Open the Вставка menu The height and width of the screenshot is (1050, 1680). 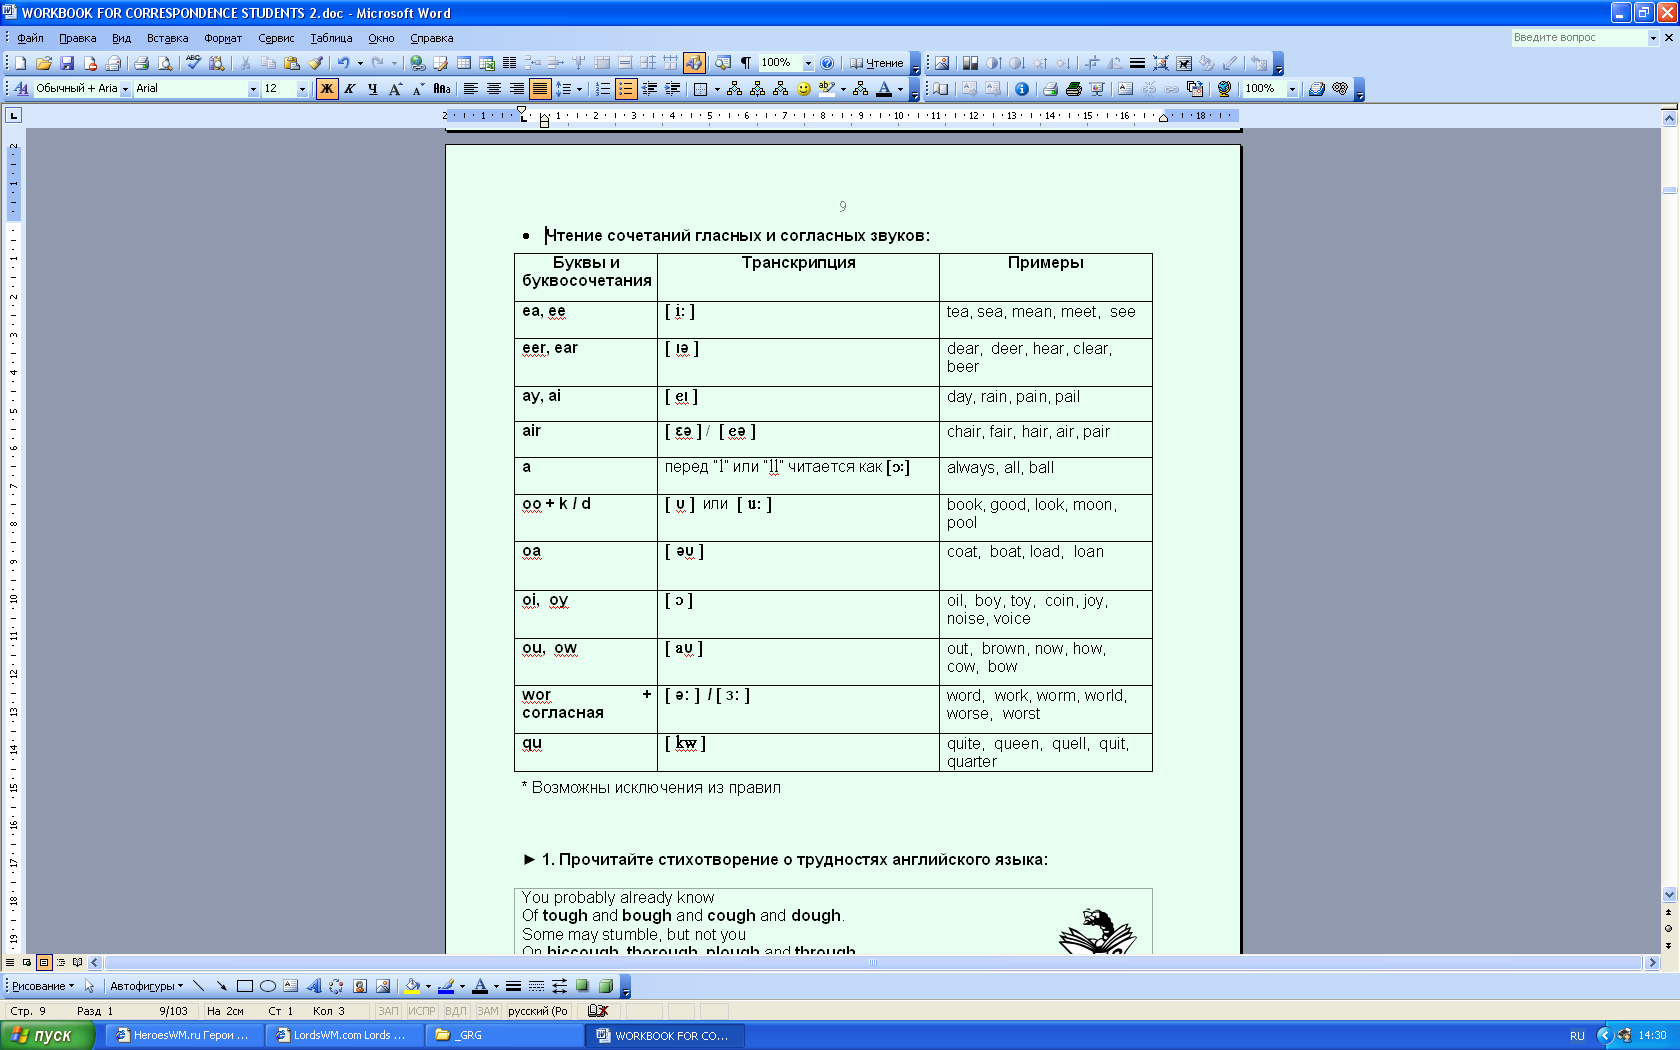tap(167, 38)
